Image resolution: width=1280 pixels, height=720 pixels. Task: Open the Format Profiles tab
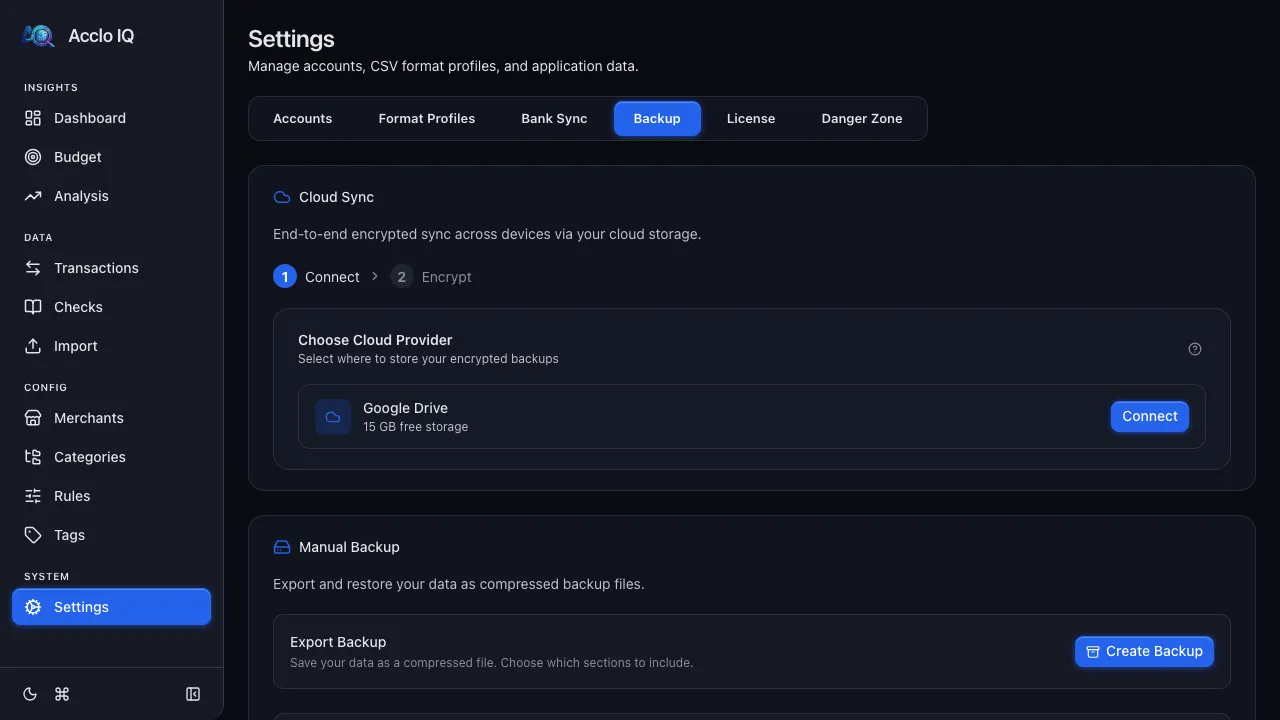click(x=427, y=118)
